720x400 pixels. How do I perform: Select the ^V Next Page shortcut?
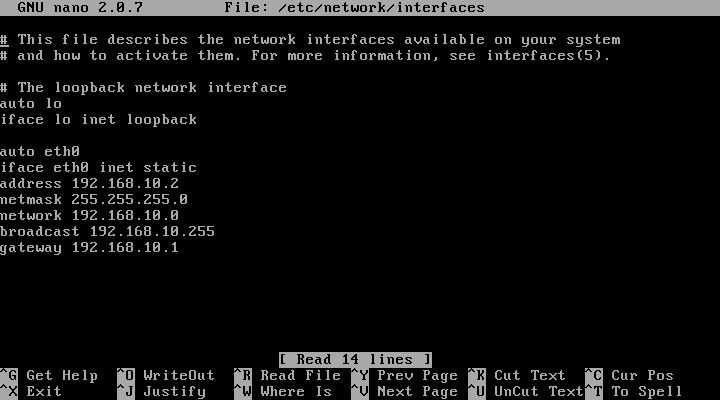click(405, 392)
